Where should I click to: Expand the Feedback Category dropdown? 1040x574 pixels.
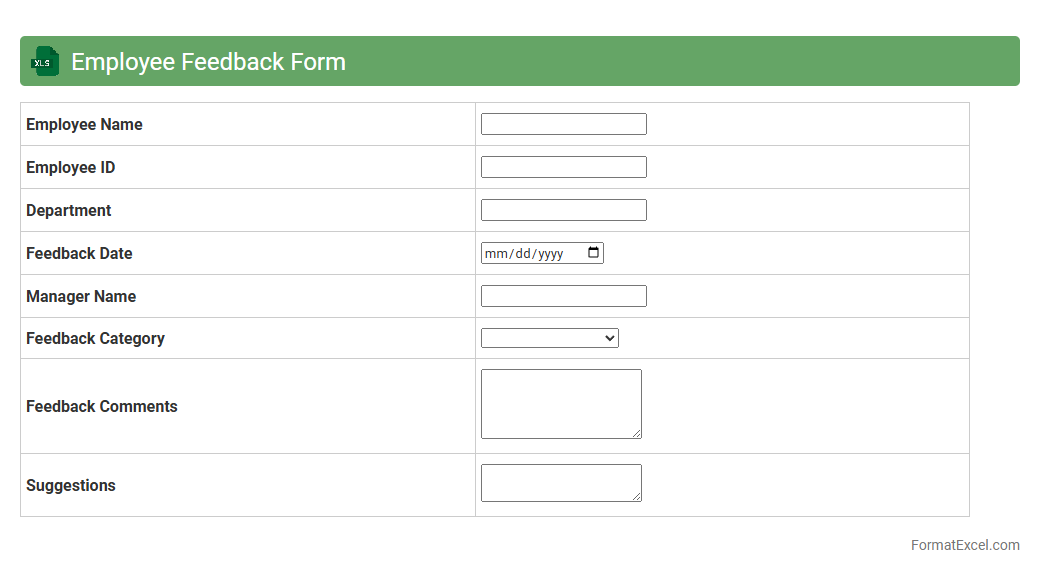549,338
